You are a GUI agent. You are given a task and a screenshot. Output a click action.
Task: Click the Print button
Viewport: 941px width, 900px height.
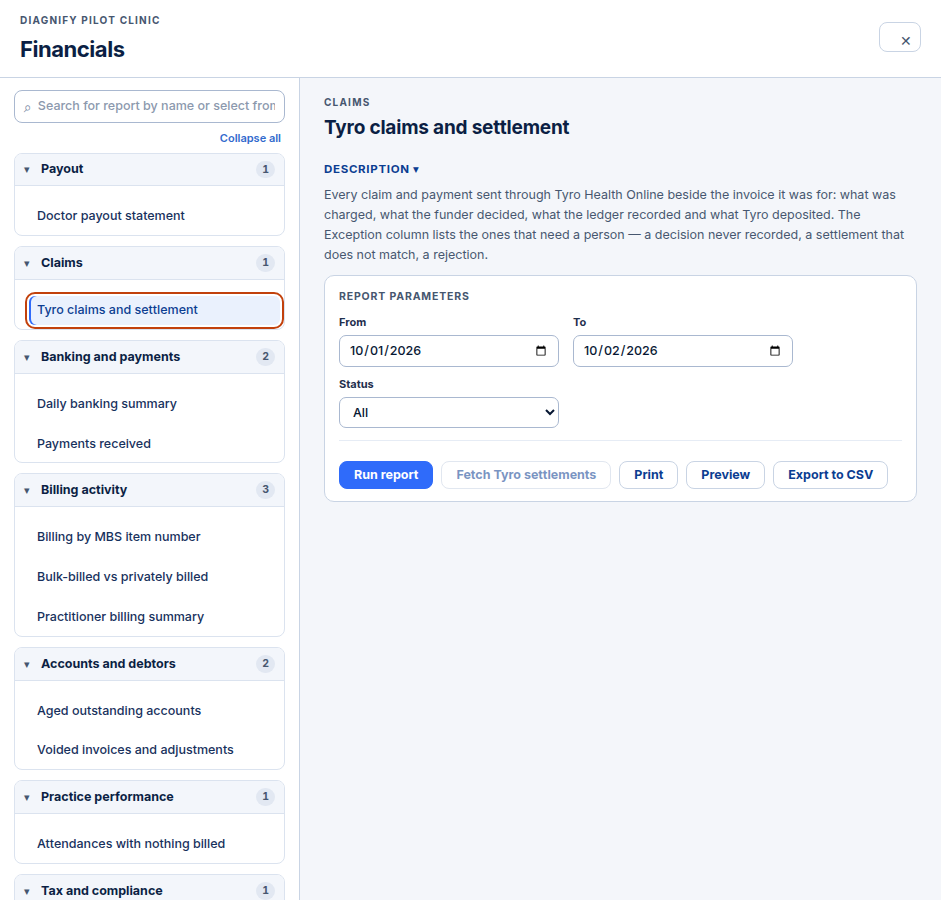(649, 475)
